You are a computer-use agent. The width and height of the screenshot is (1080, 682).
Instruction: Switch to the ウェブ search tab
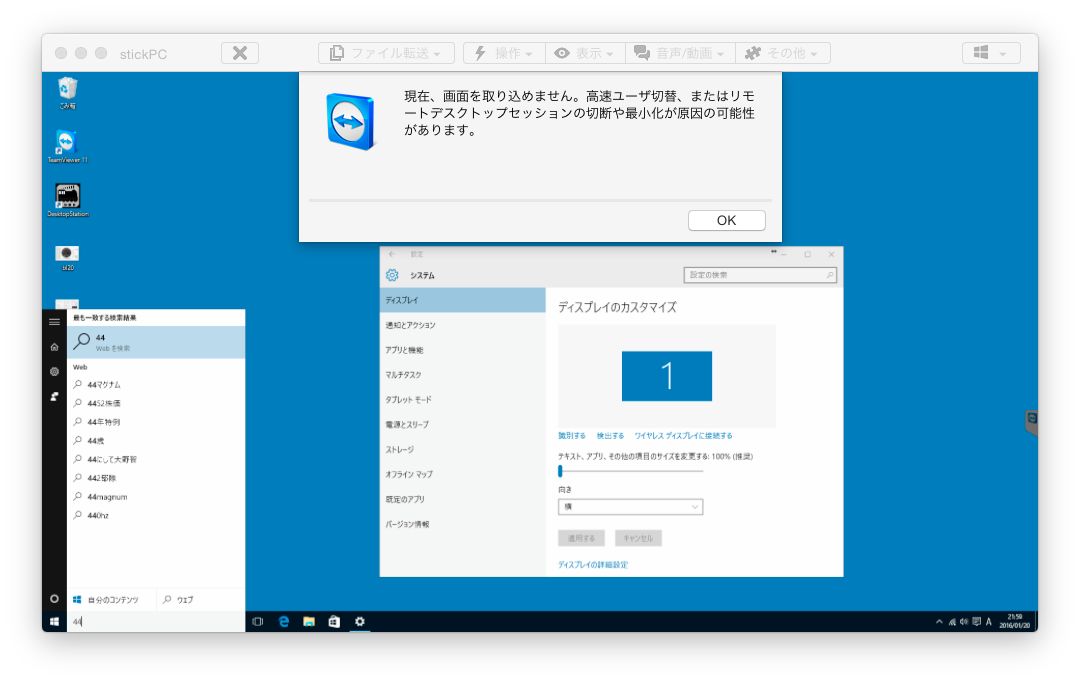(x=200, y=600)
